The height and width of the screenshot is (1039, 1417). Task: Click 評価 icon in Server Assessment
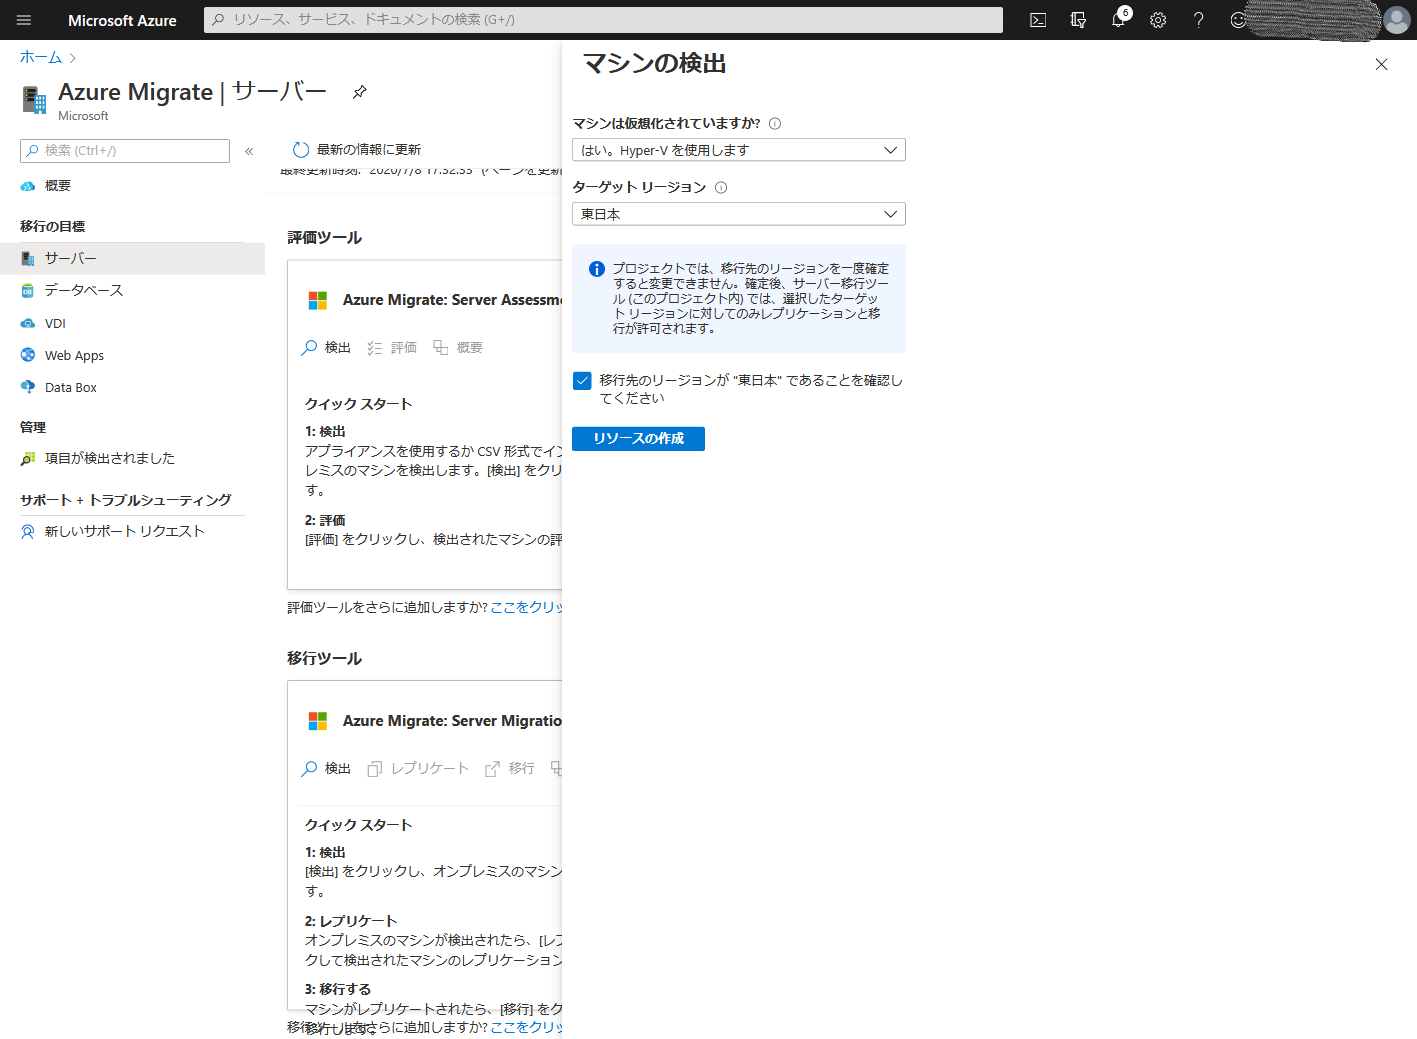375,348
